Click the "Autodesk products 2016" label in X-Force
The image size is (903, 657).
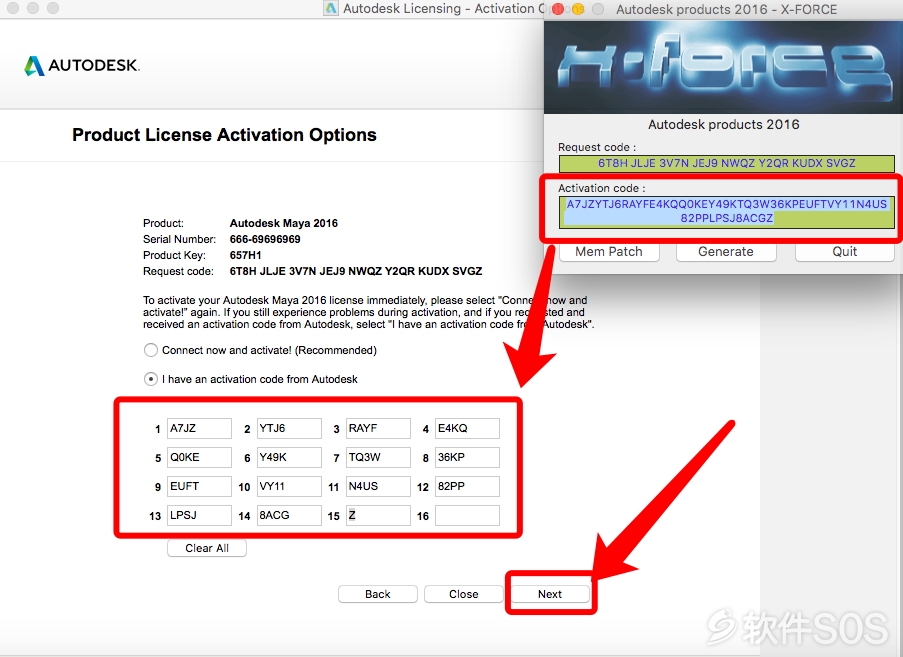pos(723,124)
